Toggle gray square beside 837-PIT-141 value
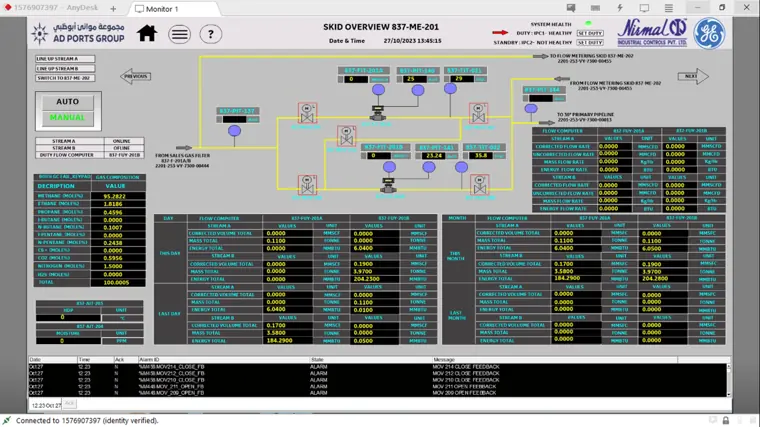This screenshot has width=760, height=427. pos(419,156)
